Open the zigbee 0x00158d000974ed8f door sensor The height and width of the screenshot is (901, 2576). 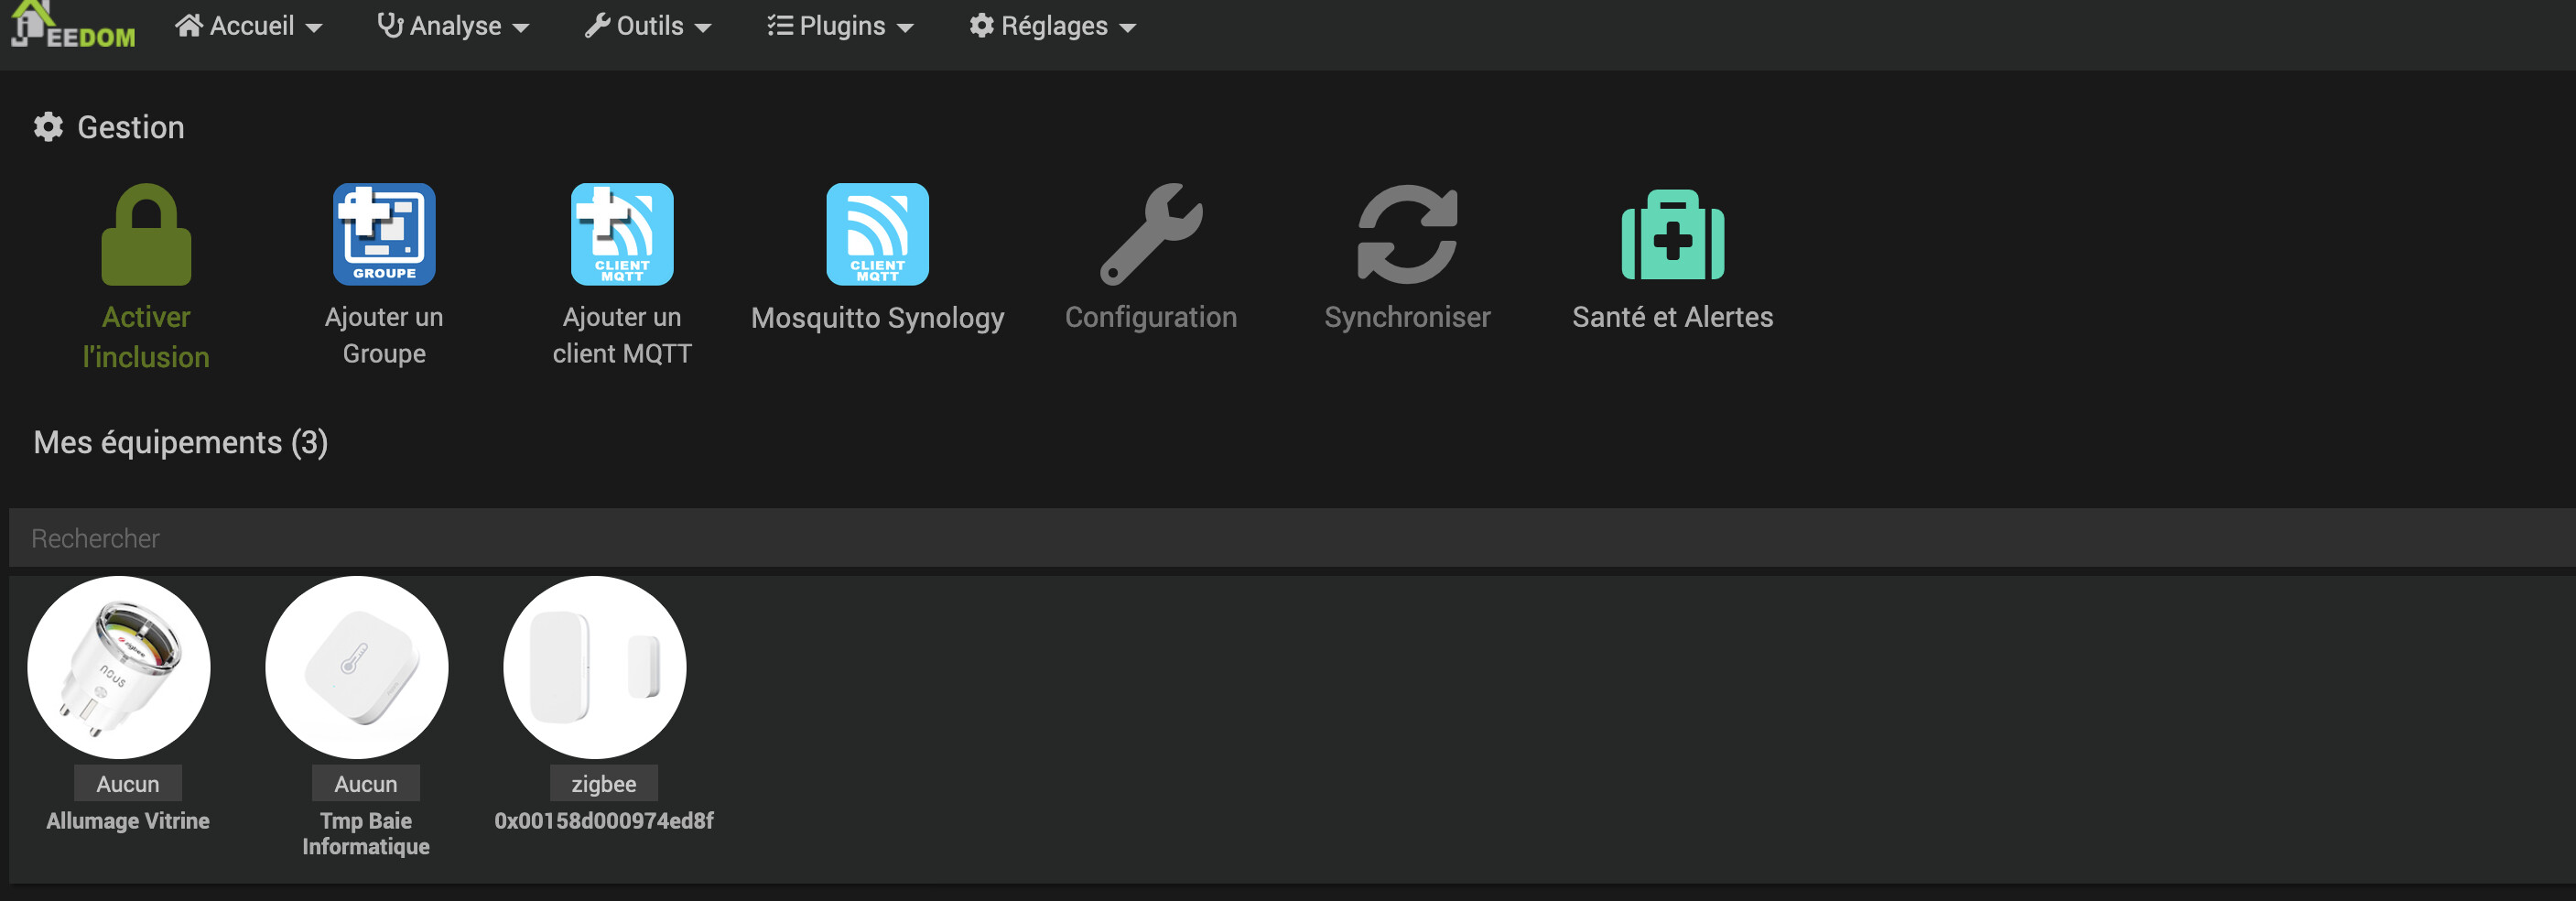click(595, 667)
